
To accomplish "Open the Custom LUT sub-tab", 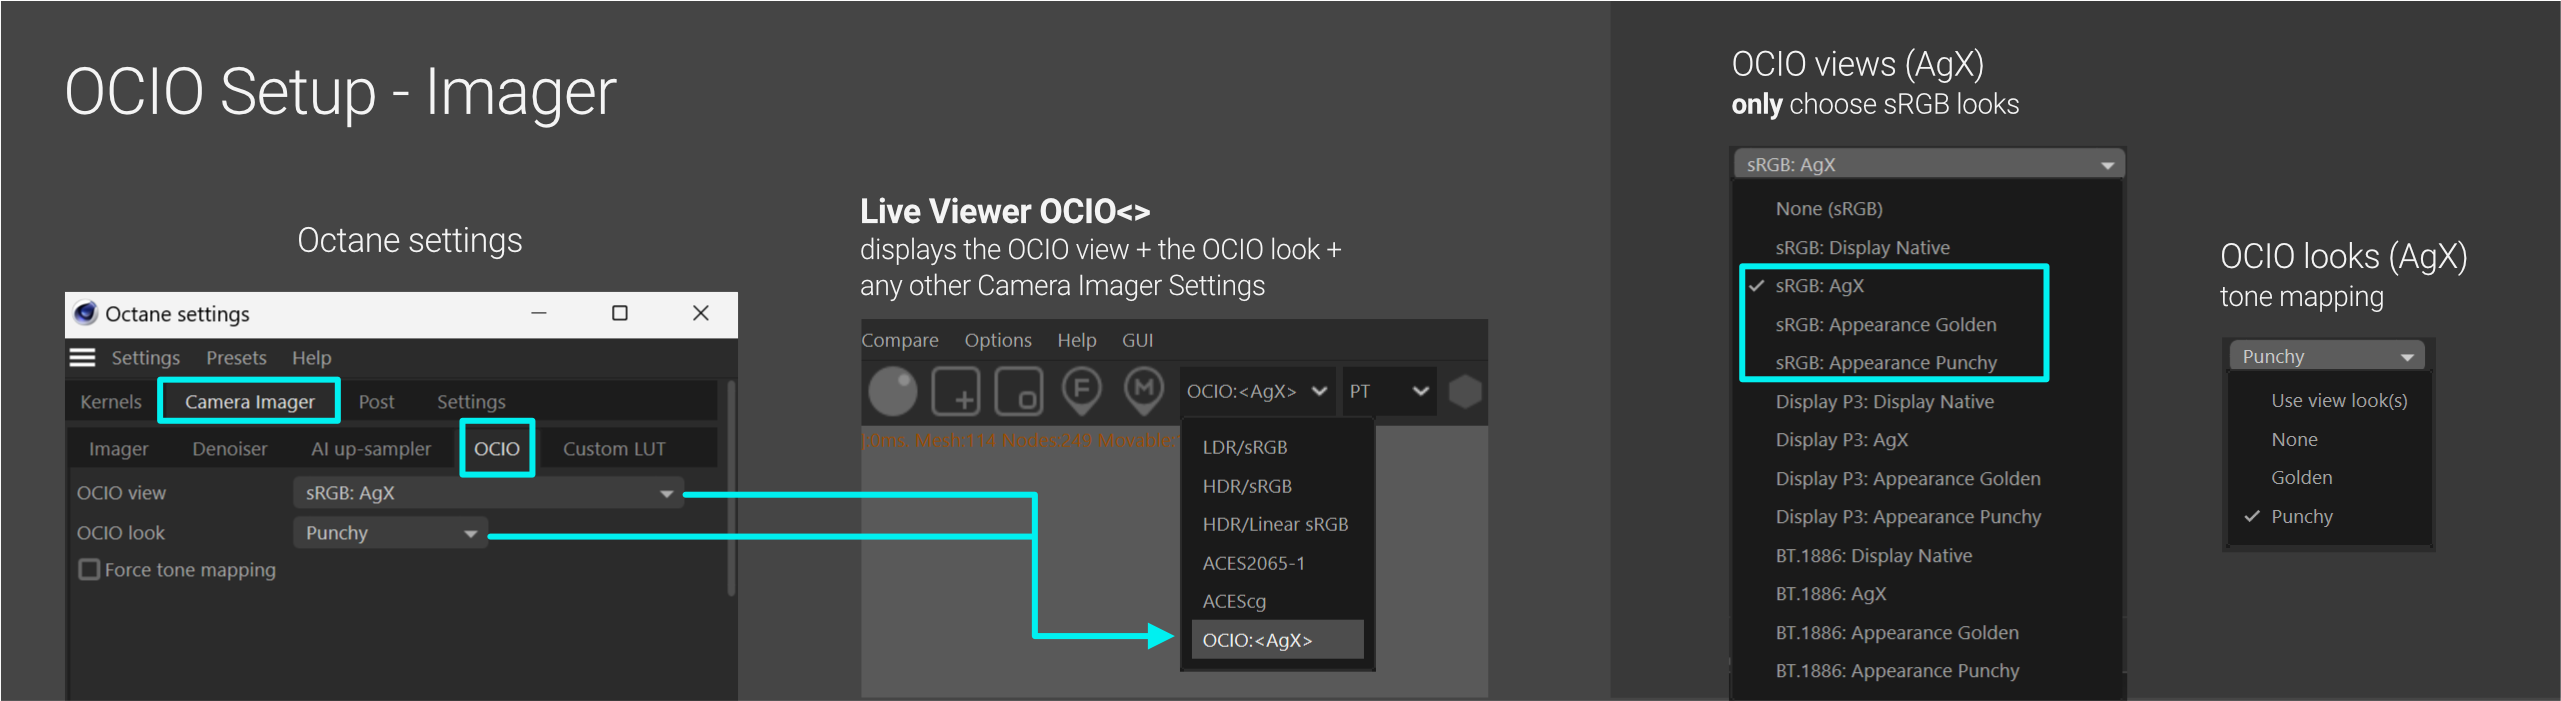I will [x=613, y=448].
